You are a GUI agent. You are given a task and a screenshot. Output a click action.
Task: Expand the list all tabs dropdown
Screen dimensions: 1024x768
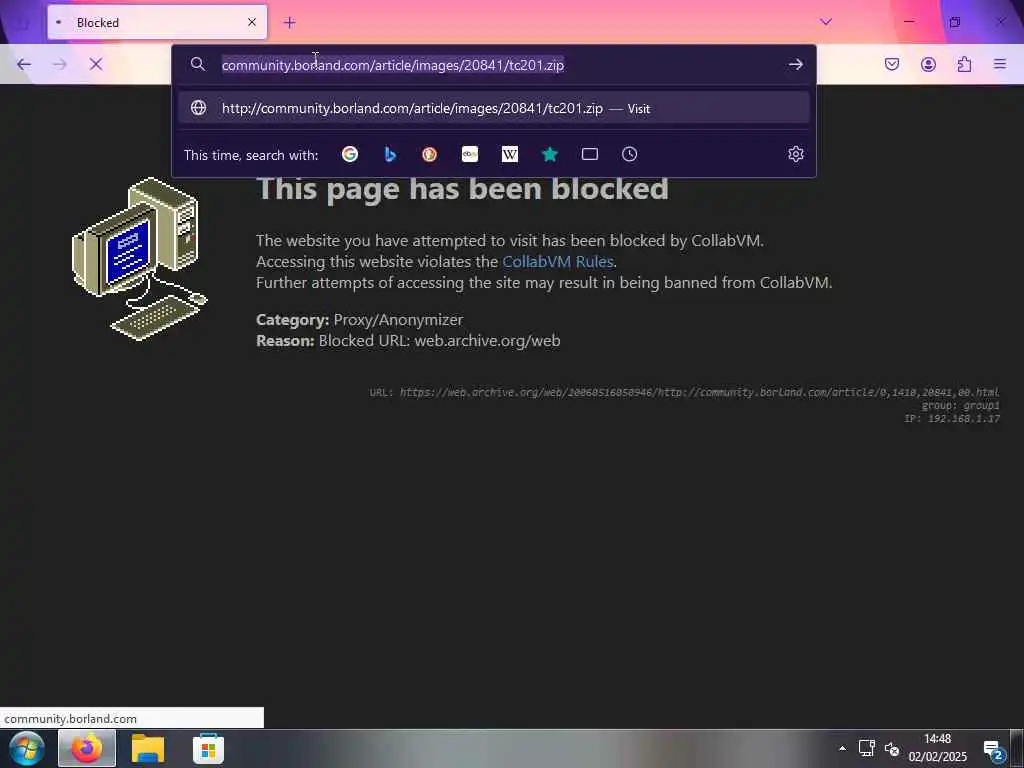(x=826, y=22)
